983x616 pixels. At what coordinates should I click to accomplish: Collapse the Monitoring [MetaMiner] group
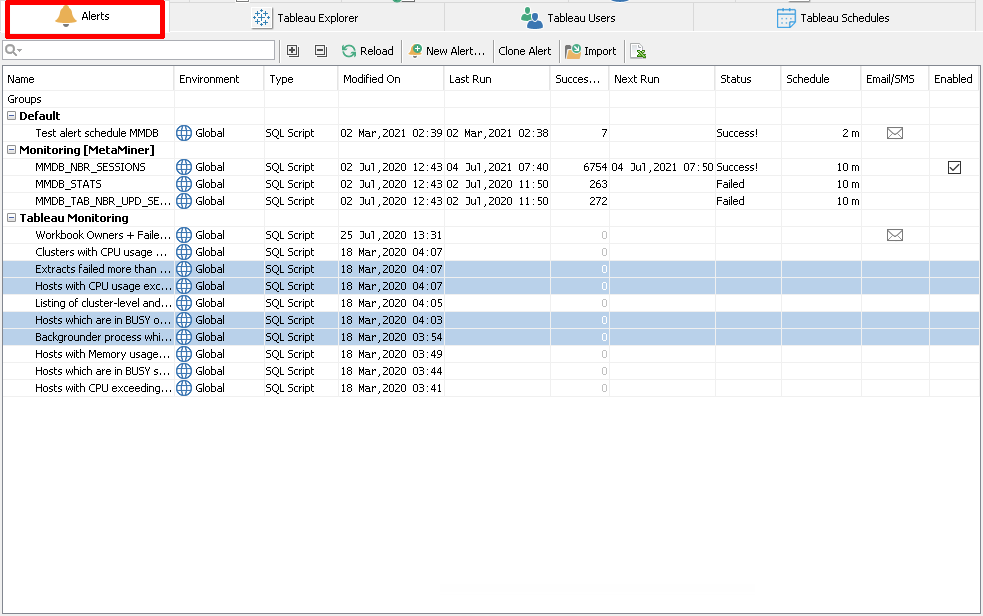click(11, 150)
